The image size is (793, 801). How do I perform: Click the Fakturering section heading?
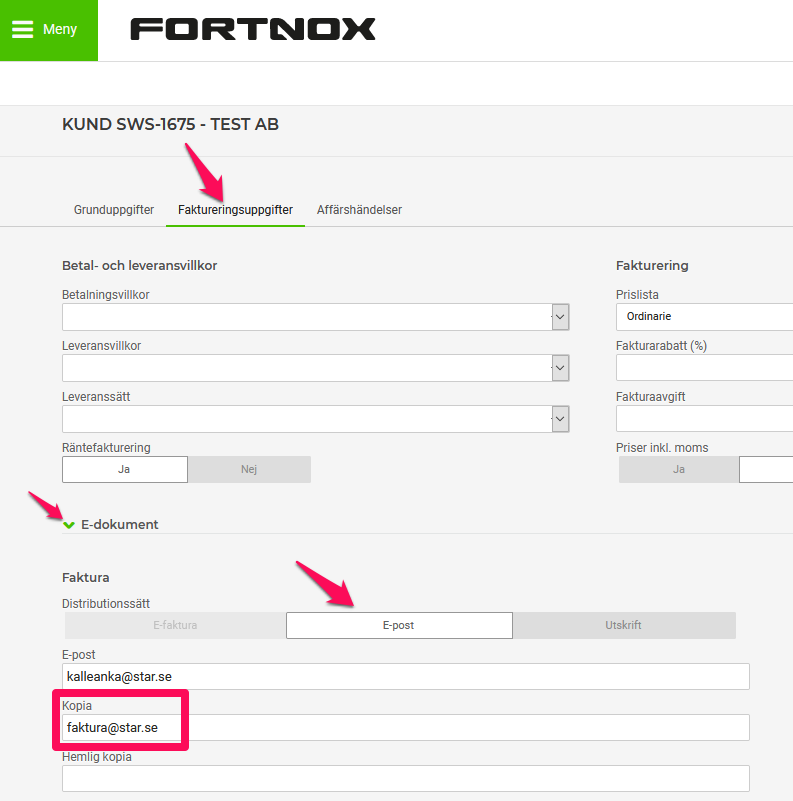[x=652, y=266]
